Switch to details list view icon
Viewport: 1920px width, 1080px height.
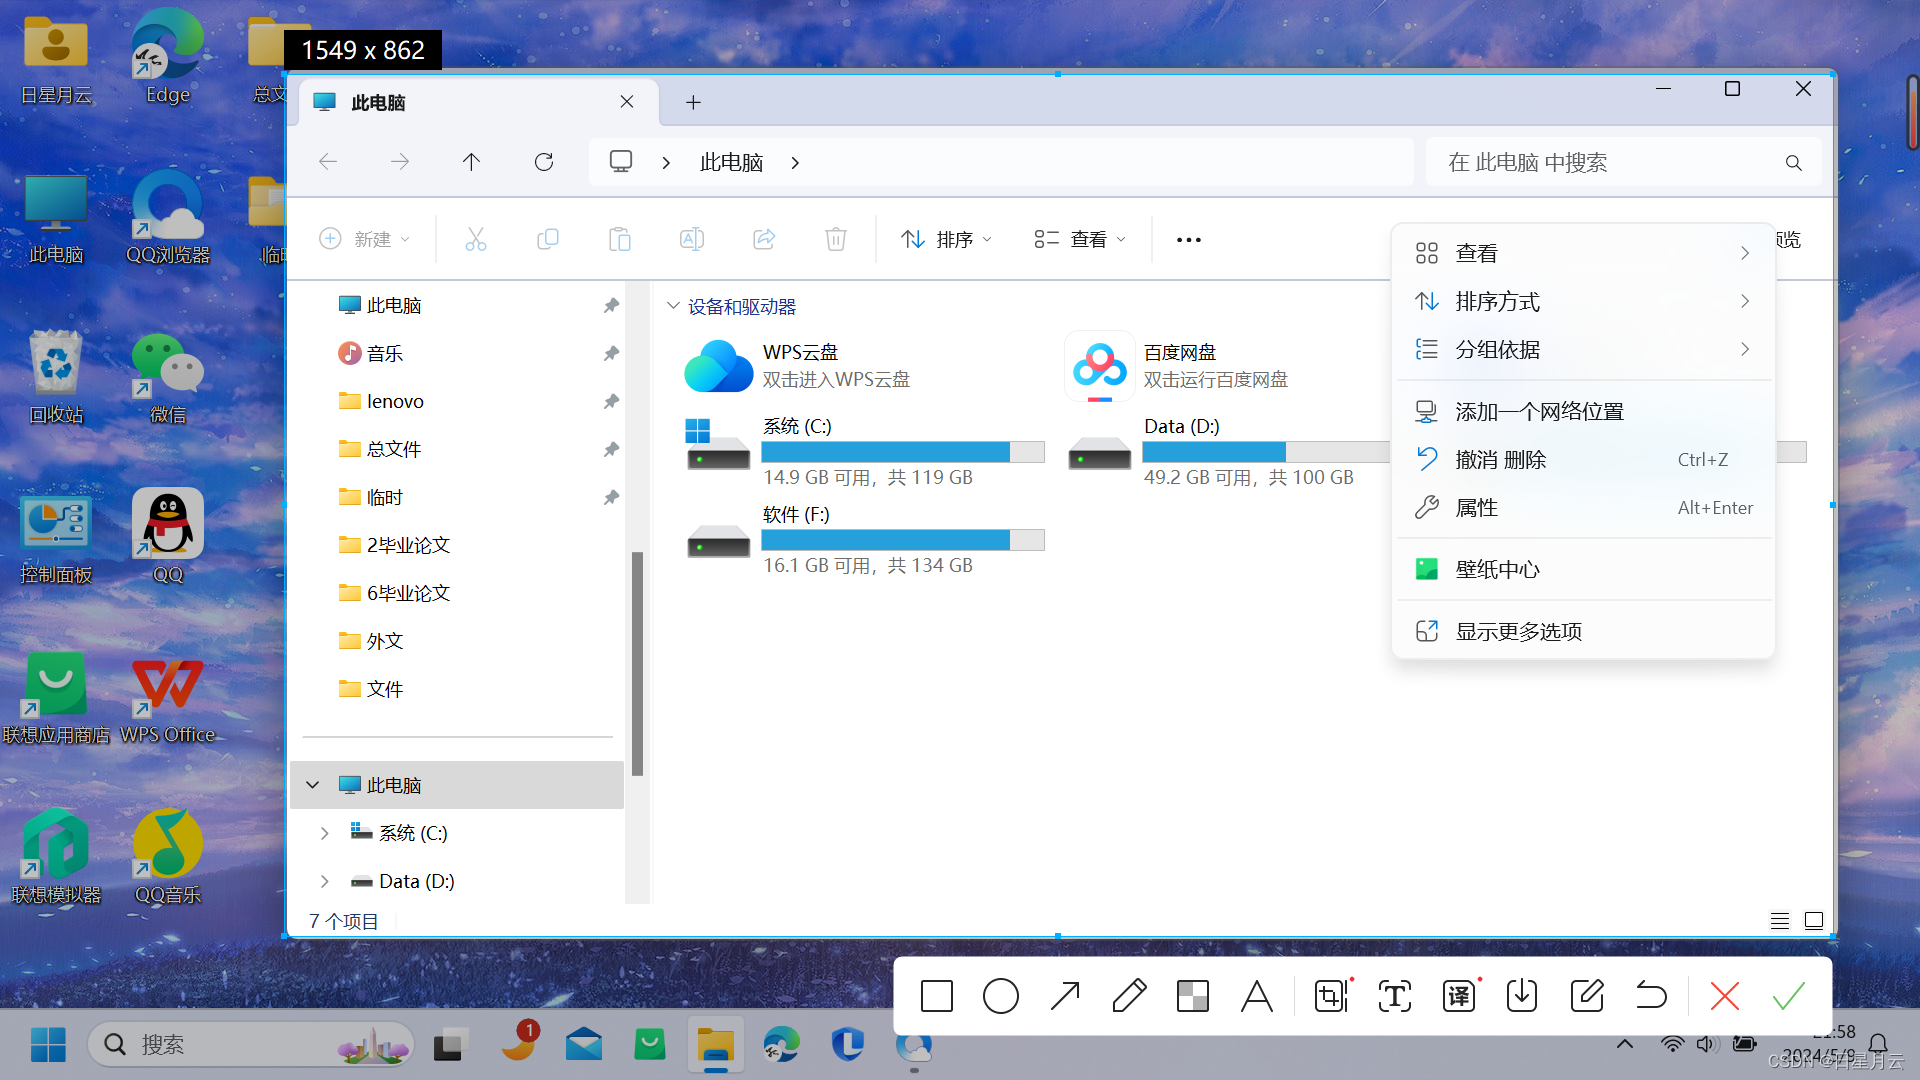[x=1780, y=921]
